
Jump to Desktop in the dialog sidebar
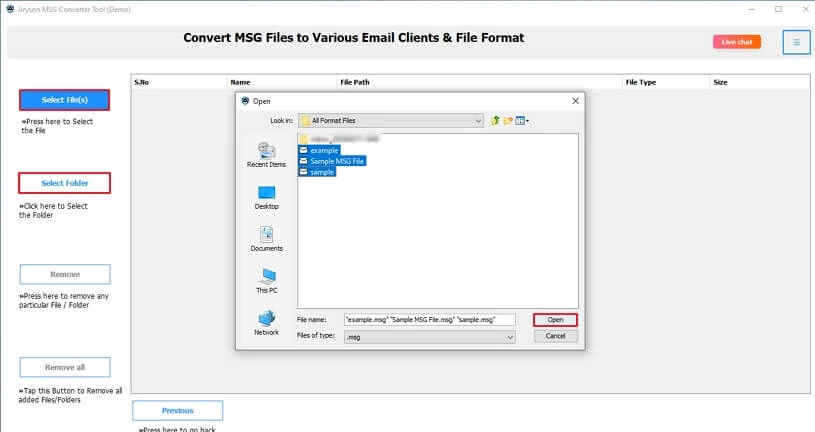267,198
